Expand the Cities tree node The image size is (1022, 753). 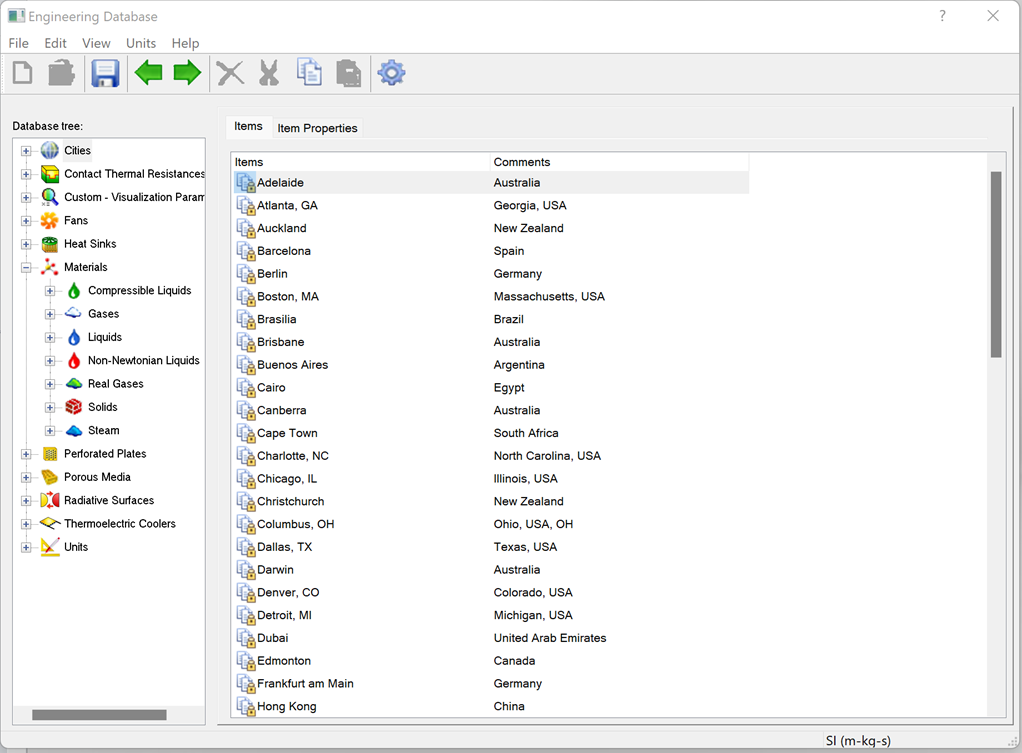point(26,151)
